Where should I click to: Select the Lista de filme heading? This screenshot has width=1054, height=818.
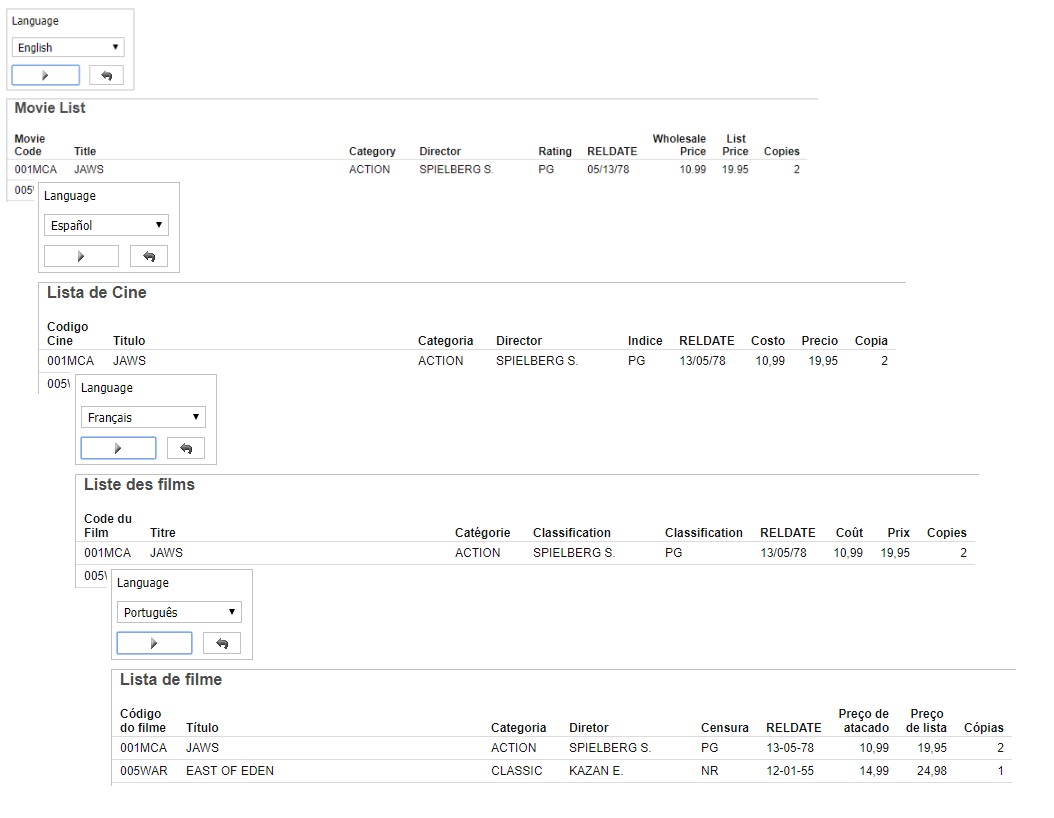coord(171,680)
